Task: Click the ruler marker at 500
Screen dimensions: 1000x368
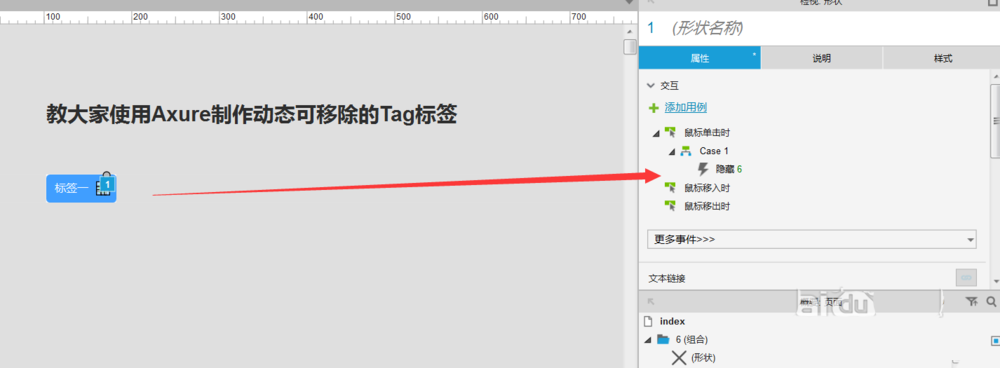Action: tap(404, 17)
